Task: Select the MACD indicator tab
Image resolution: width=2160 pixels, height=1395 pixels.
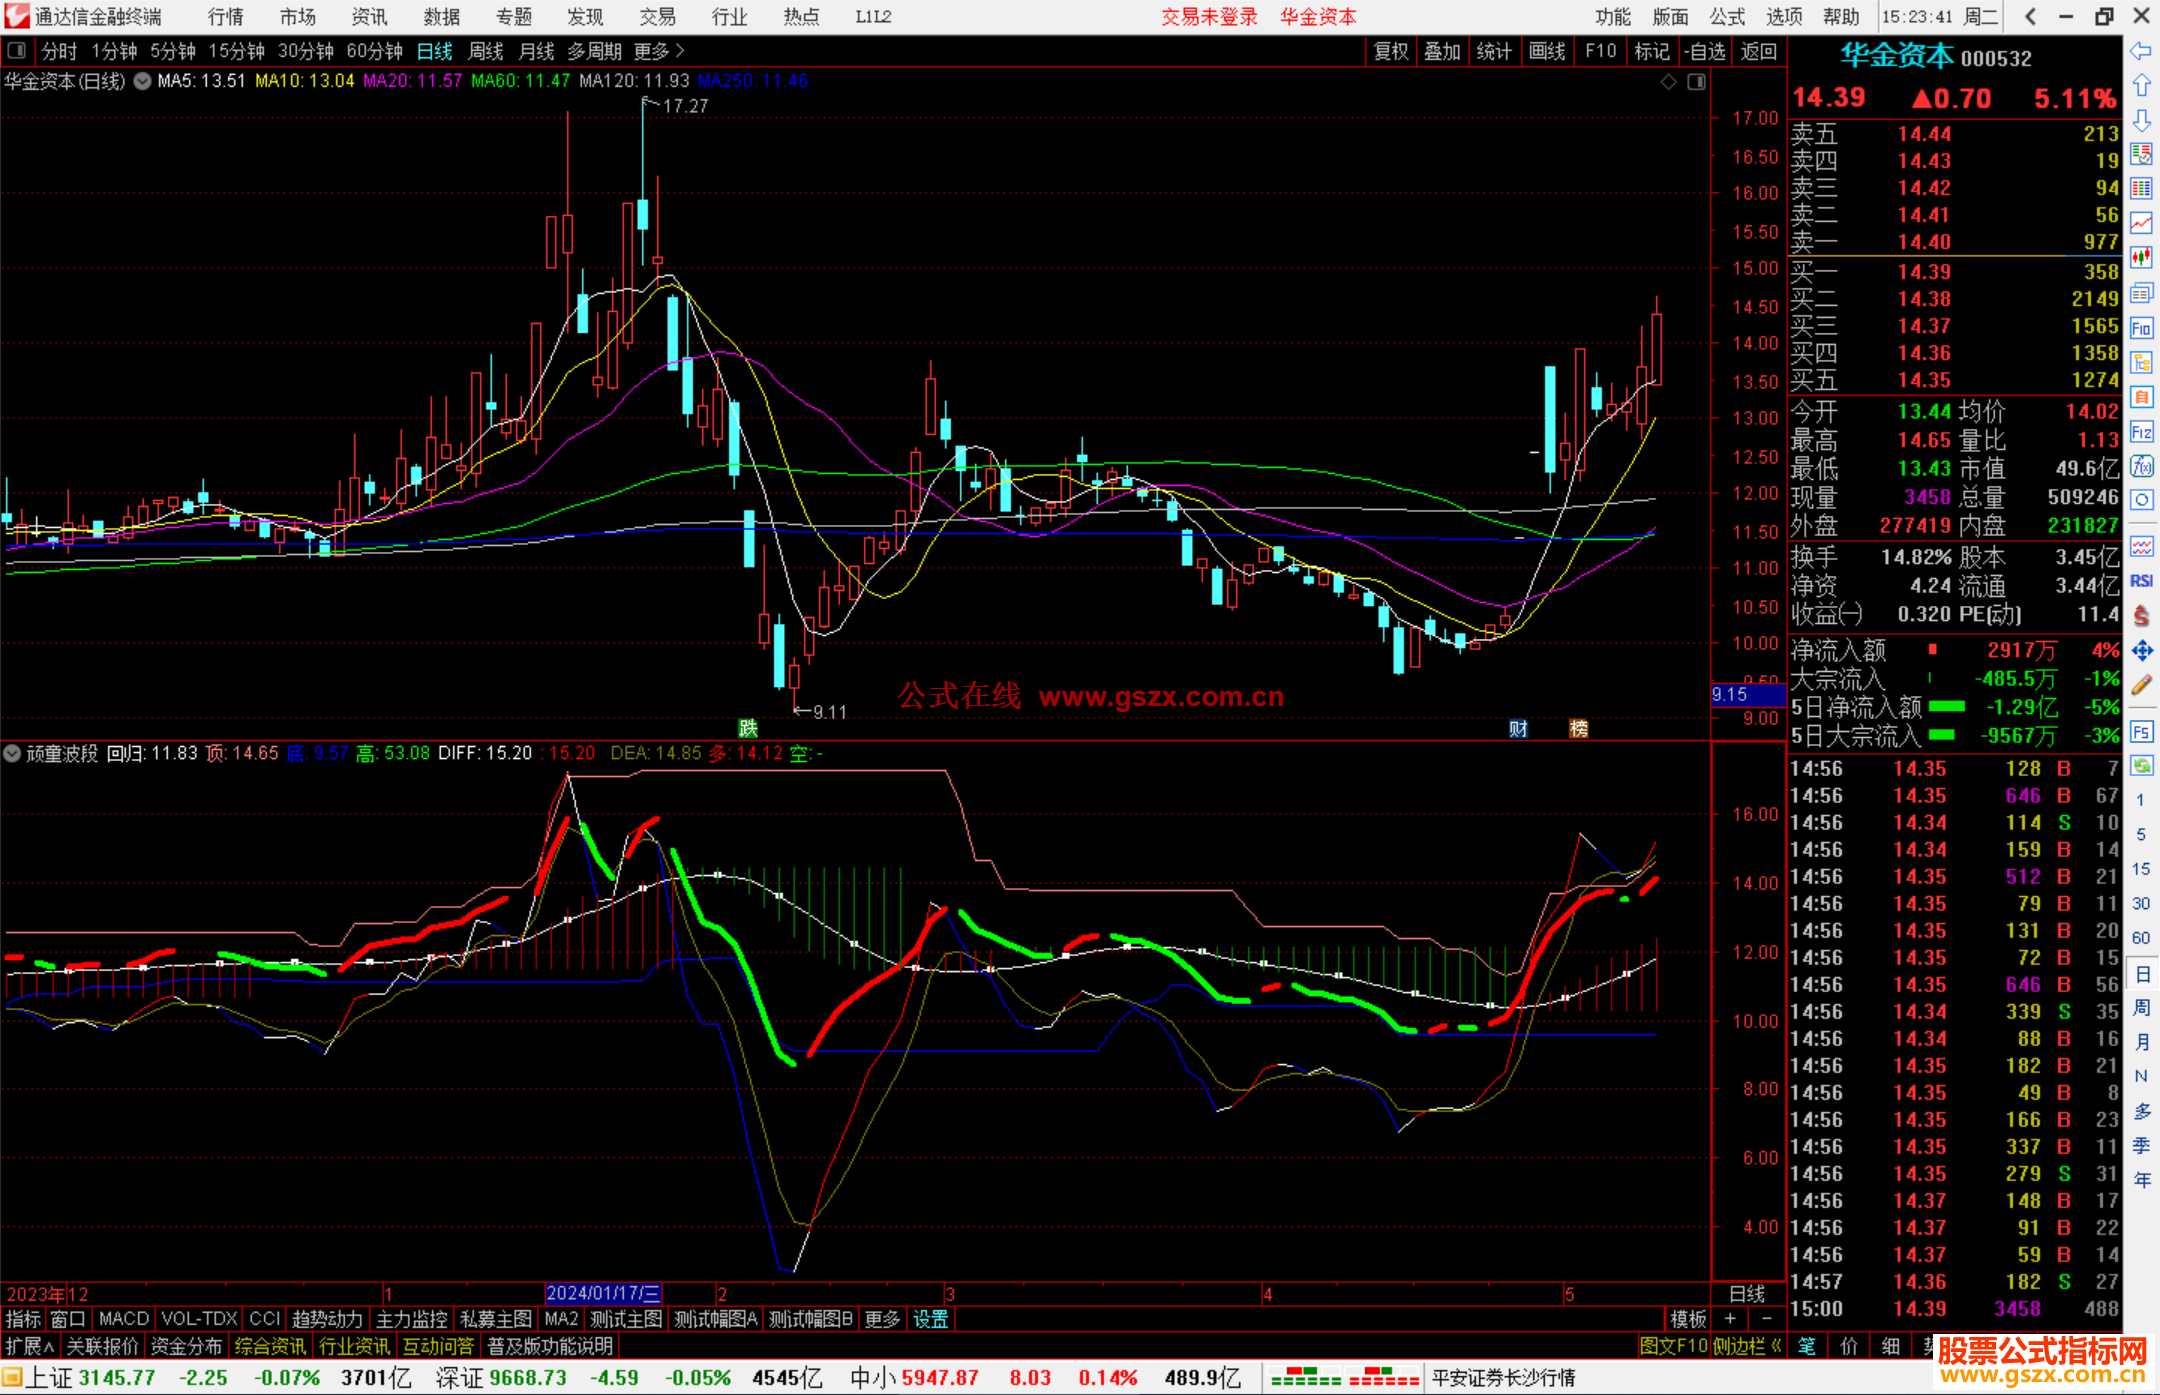Action: [123, 1319]
